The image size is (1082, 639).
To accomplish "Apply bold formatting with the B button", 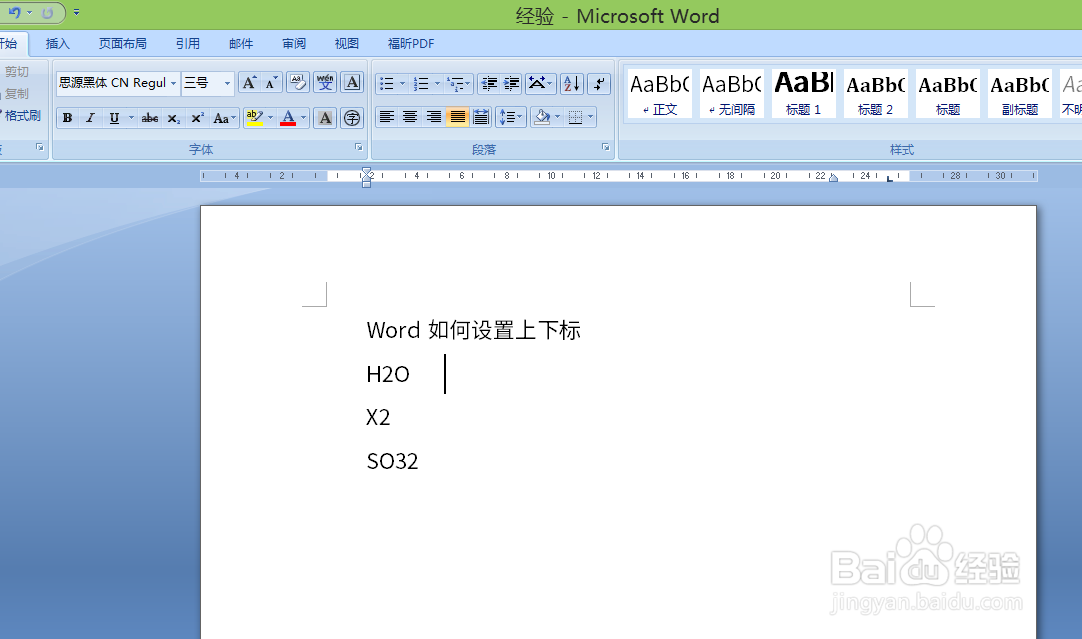I will tap(68, 118).
